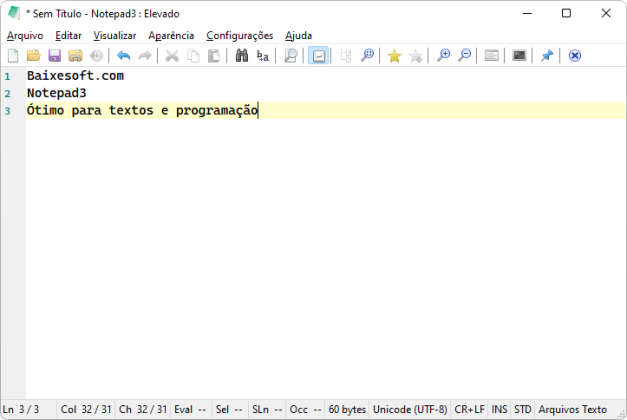Choose scheme via Arquivos Texto status
Viewport: 627px width, 420px height.
(x=573, y=410)
